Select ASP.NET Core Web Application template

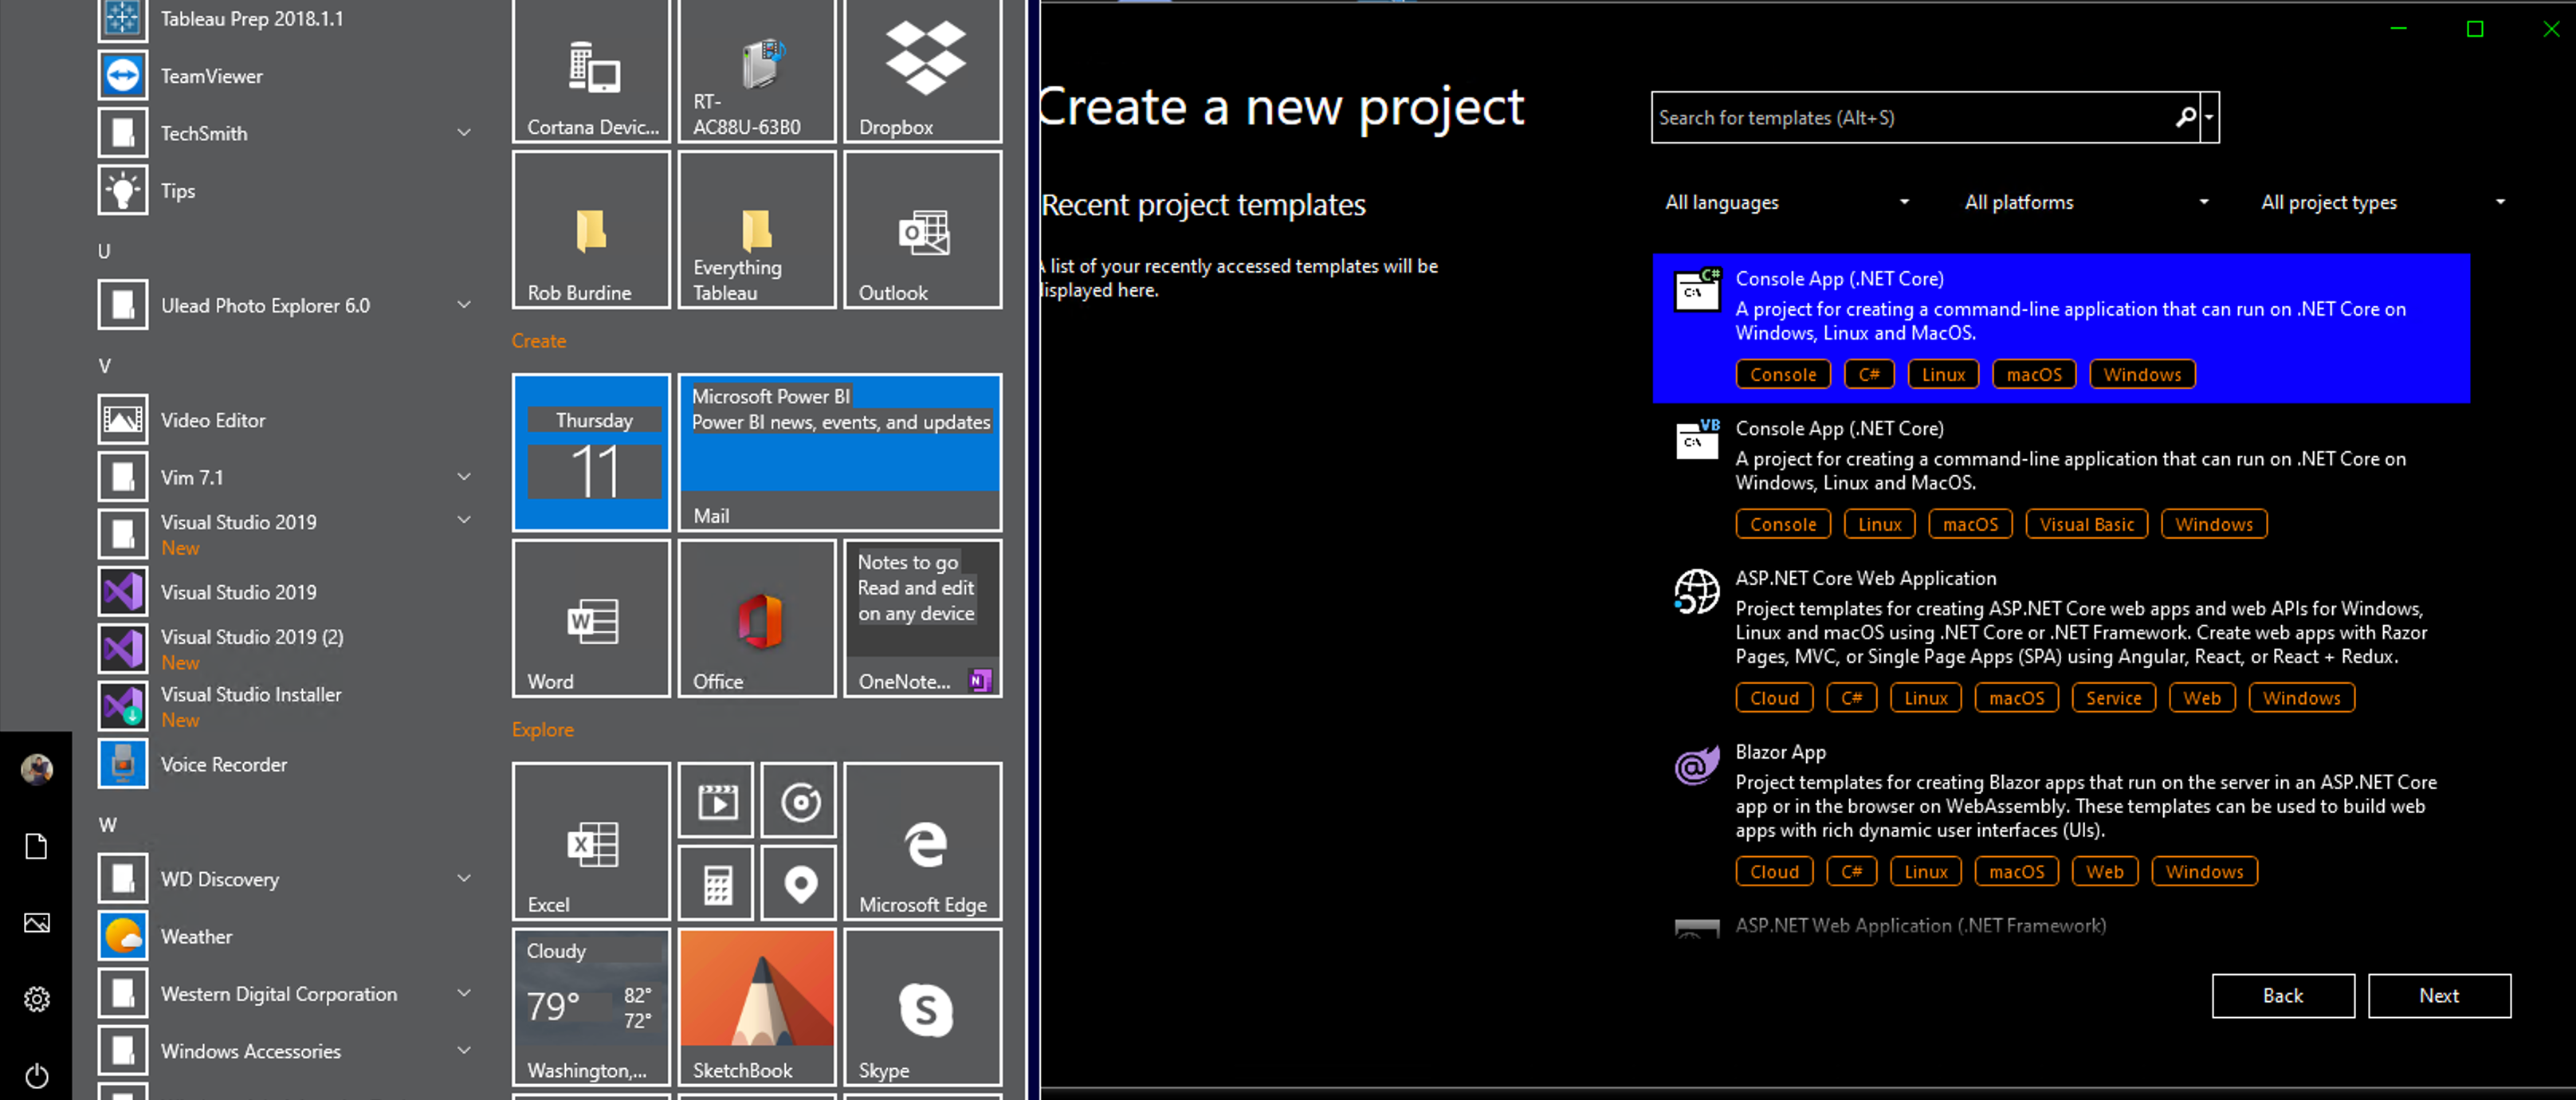2060,640
